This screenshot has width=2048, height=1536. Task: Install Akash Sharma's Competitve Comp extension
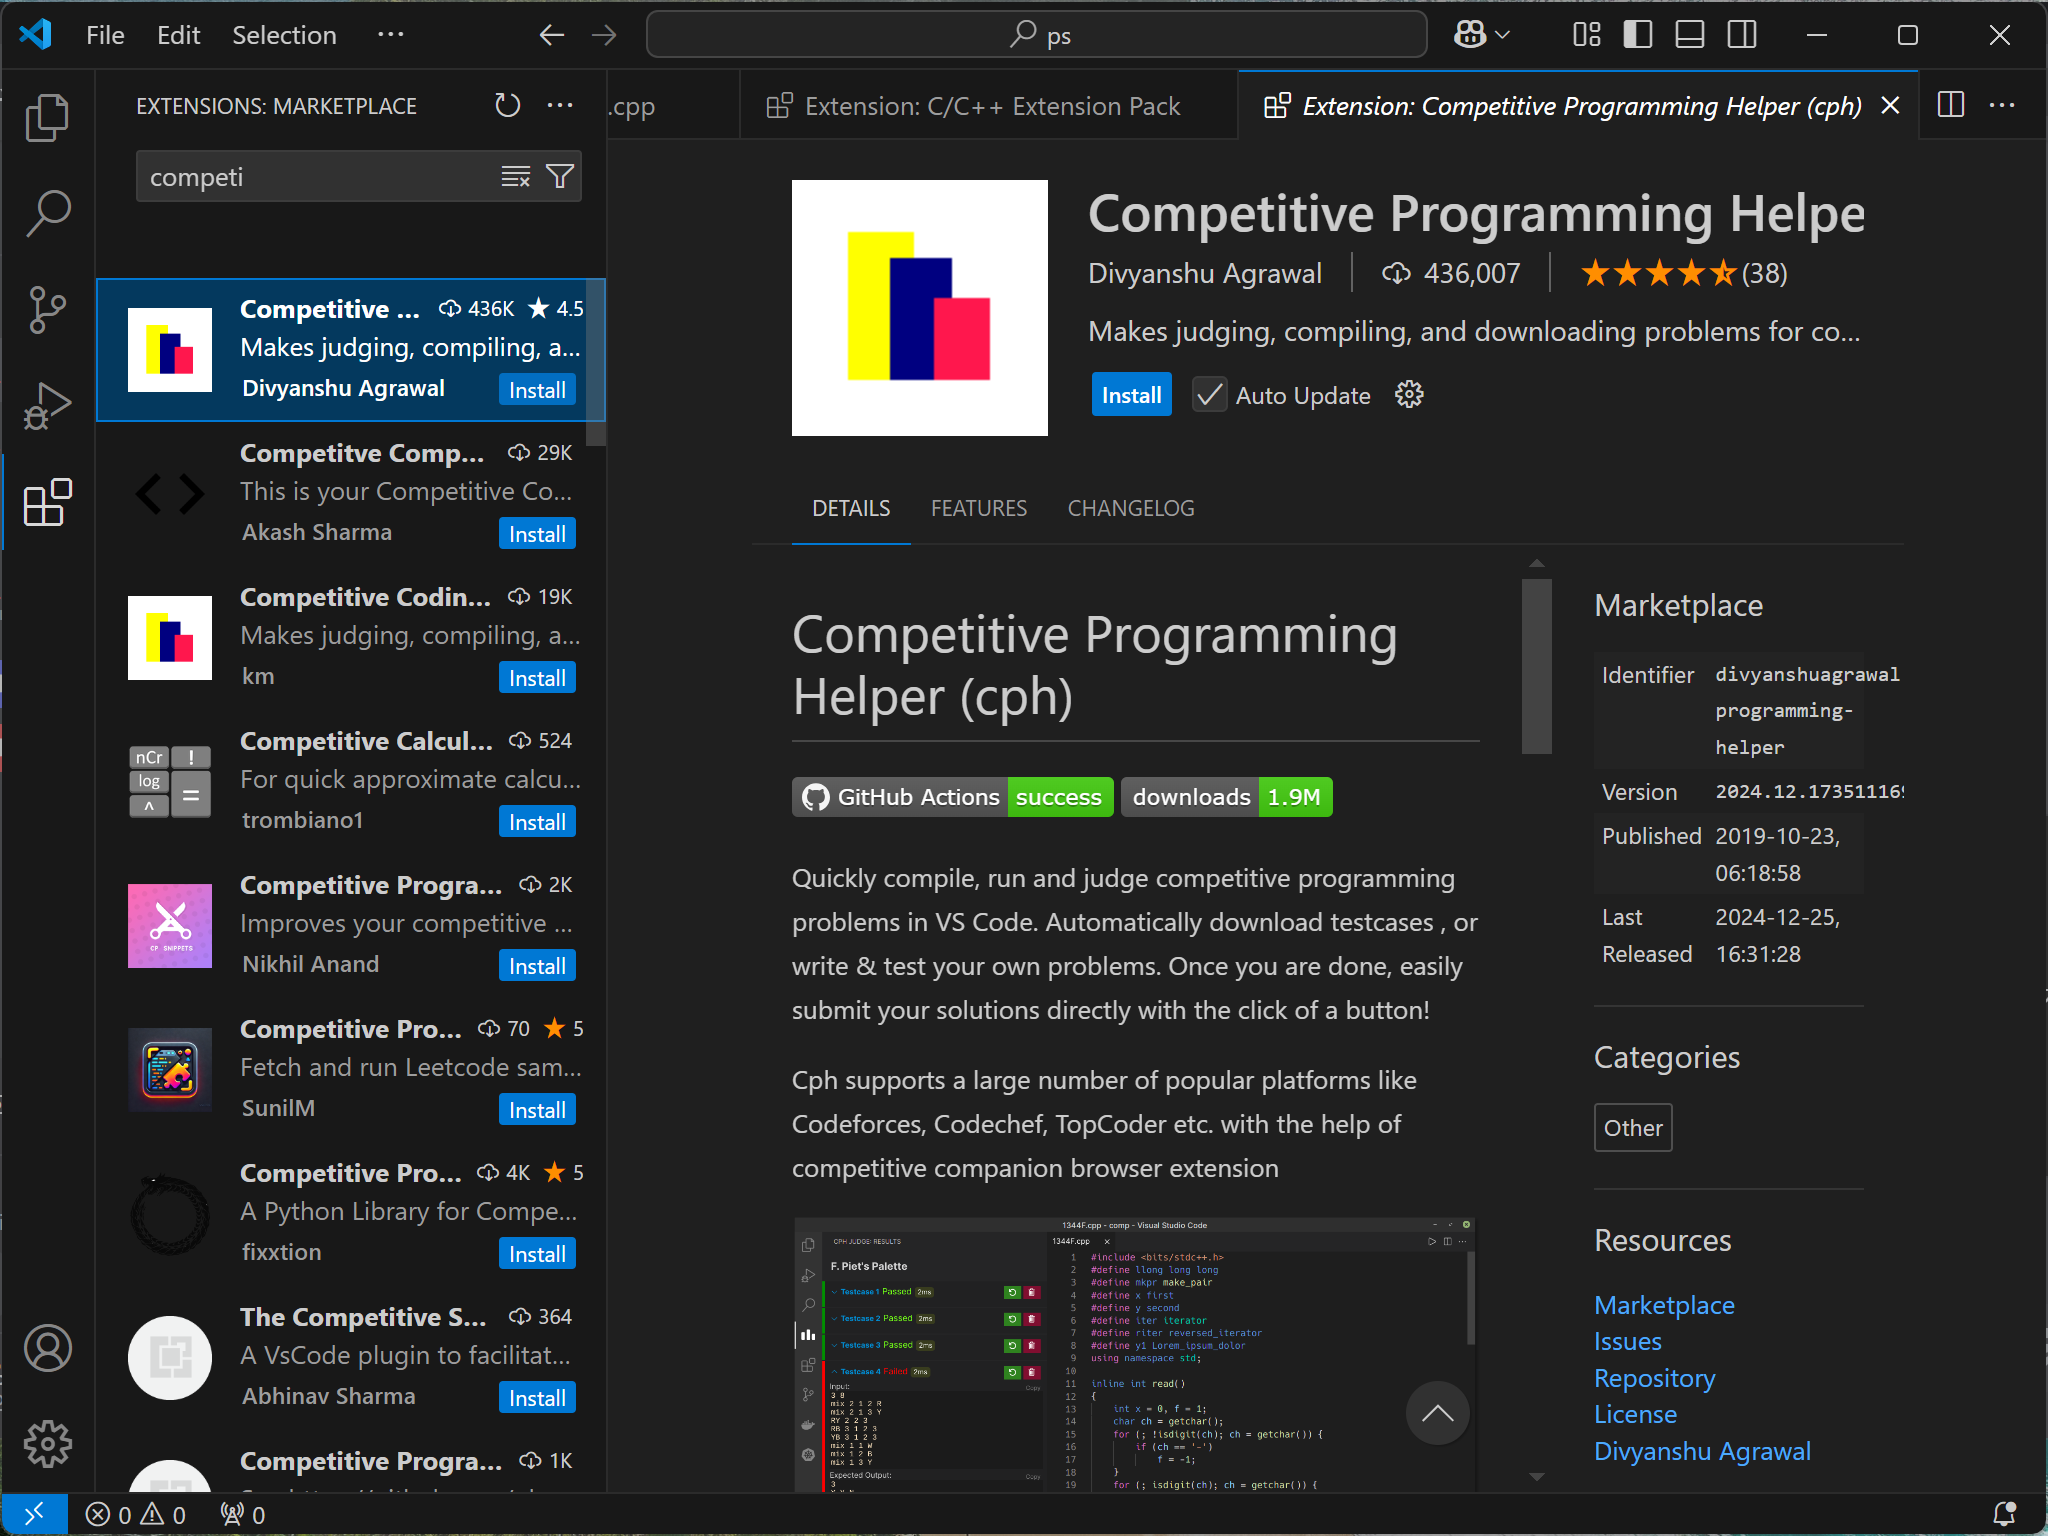537,534
